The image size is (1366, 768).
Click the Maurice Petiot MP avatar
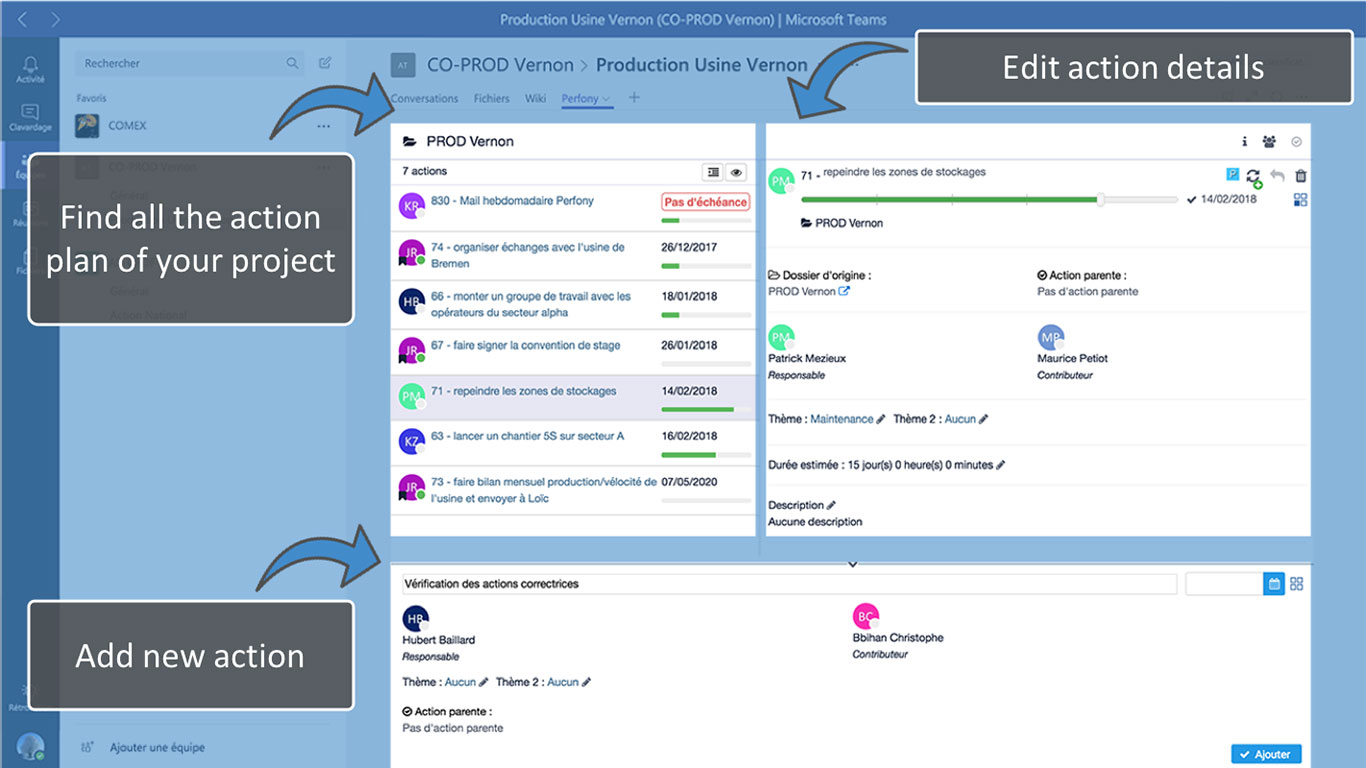pyautogui.click(x=1051, y=338)
